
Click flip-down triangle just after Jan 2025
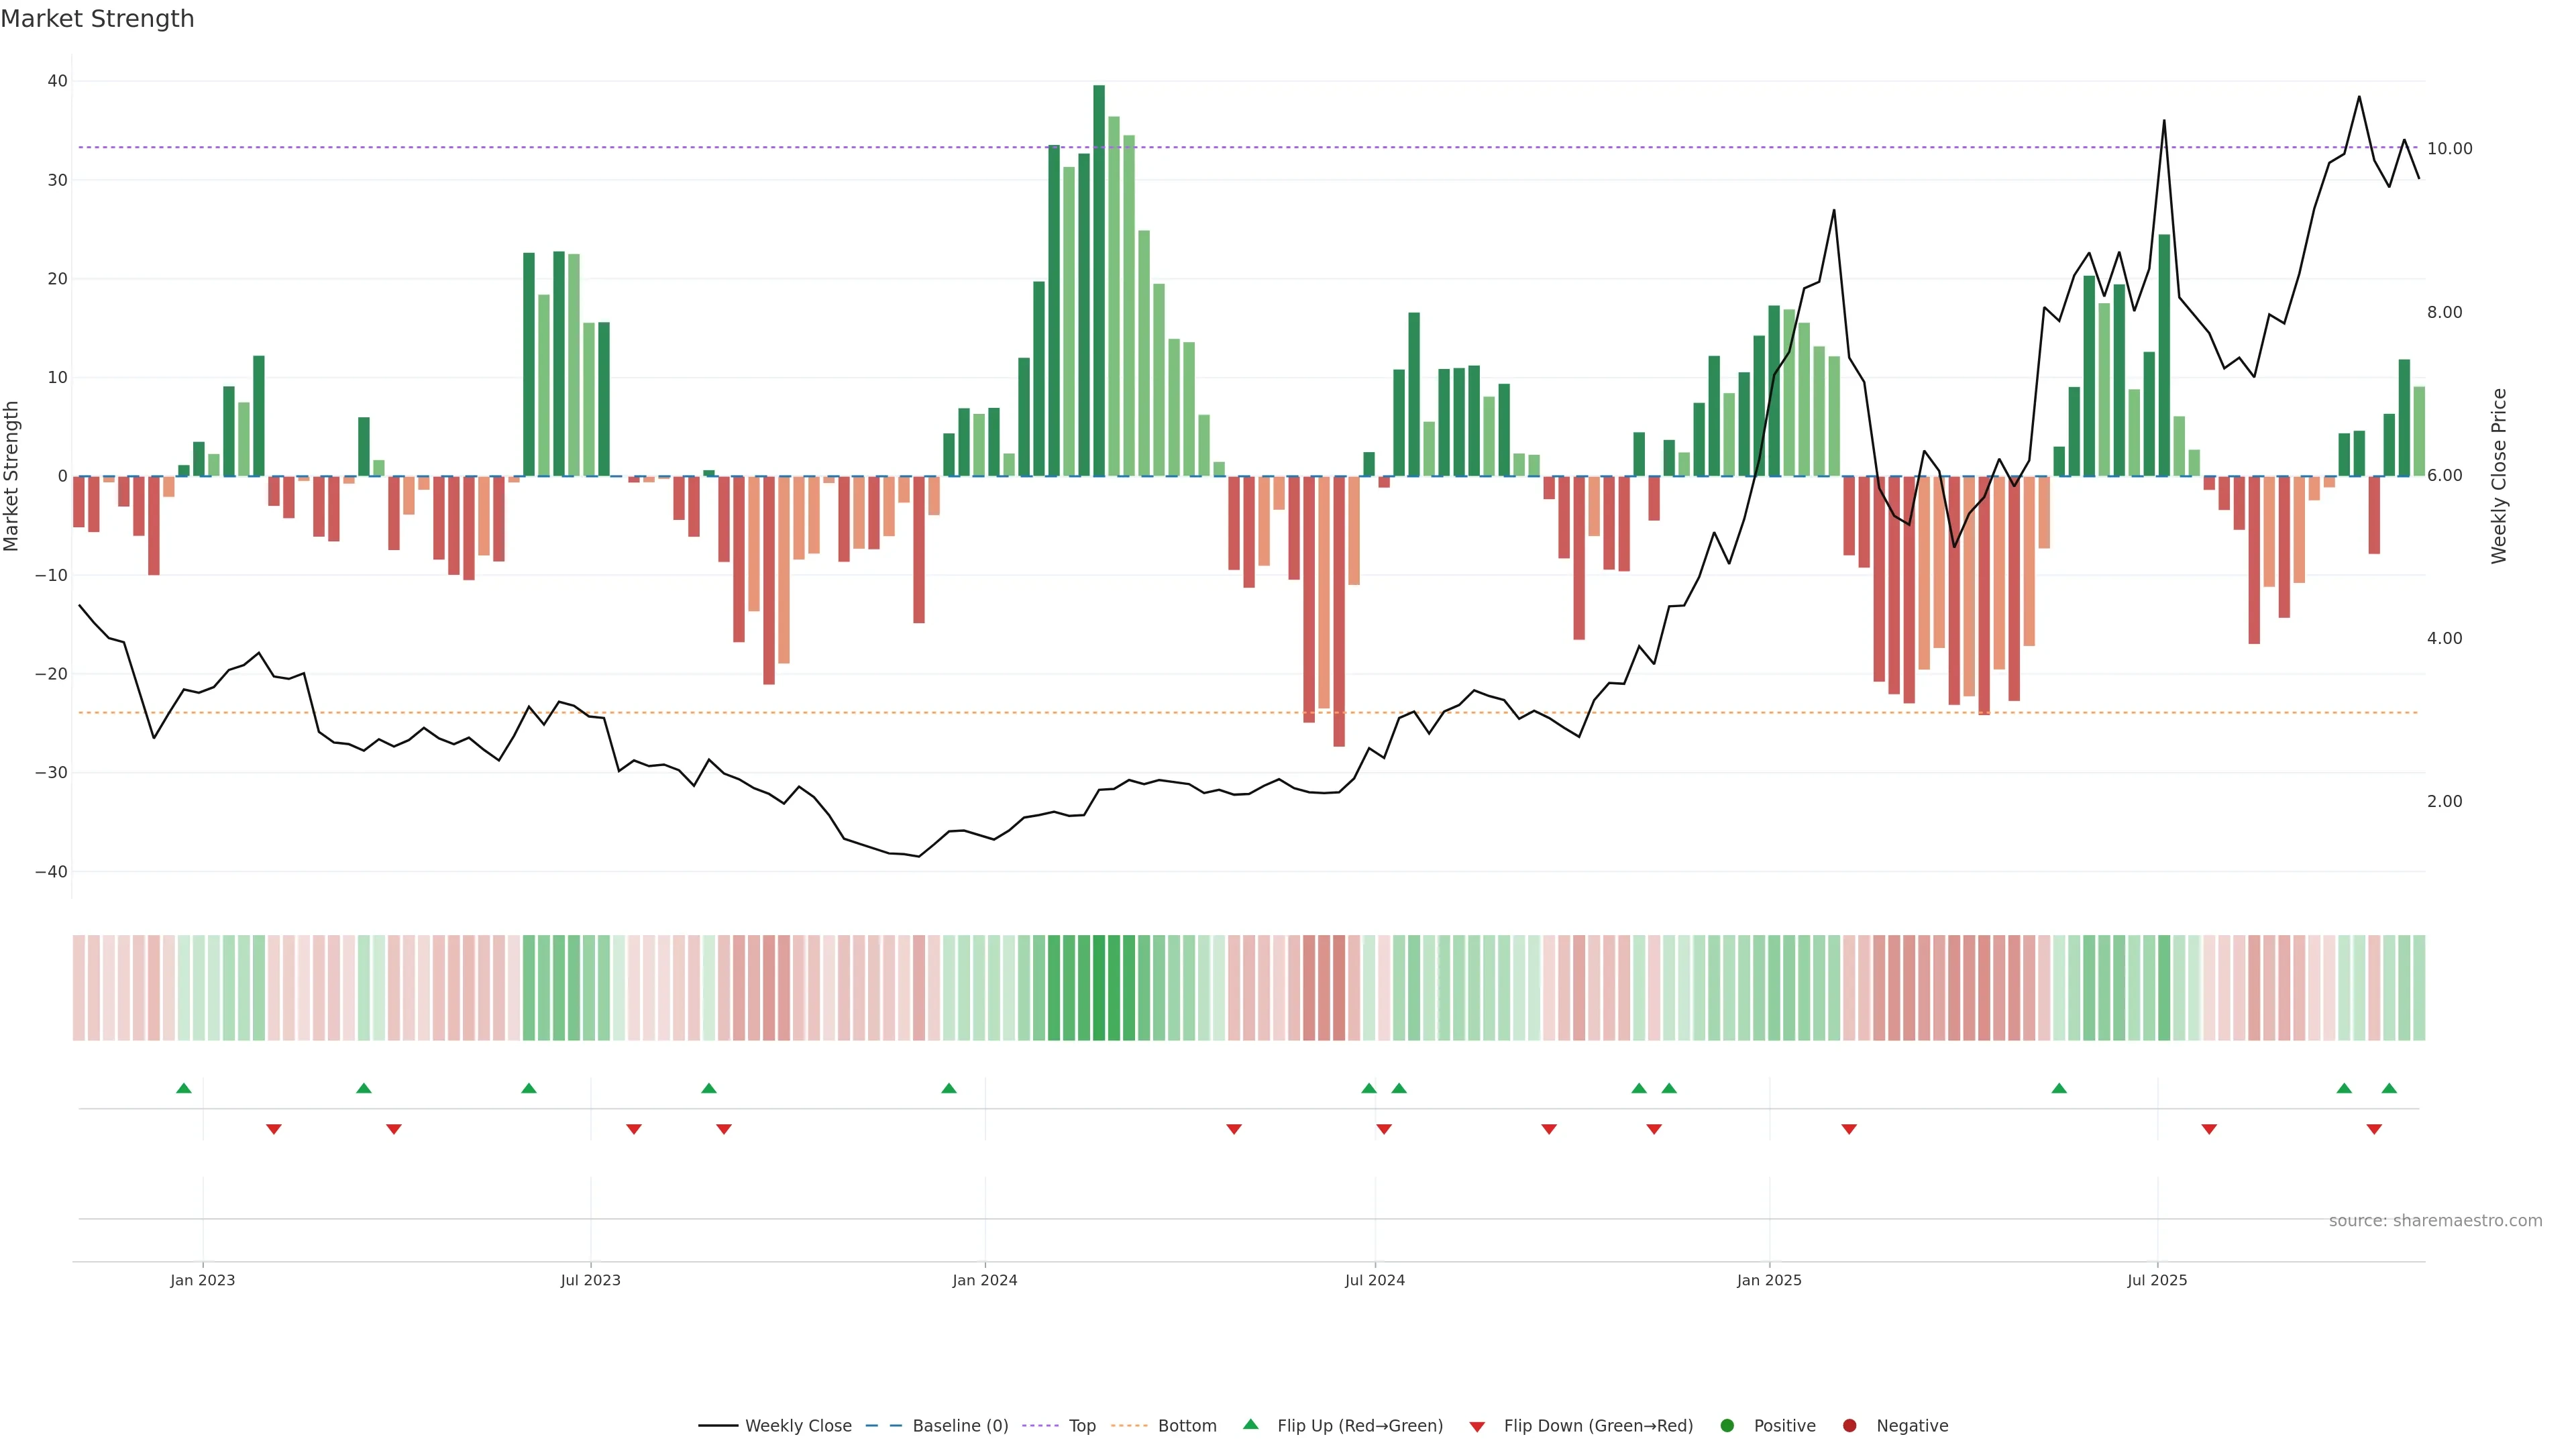pos(1849,1129)
